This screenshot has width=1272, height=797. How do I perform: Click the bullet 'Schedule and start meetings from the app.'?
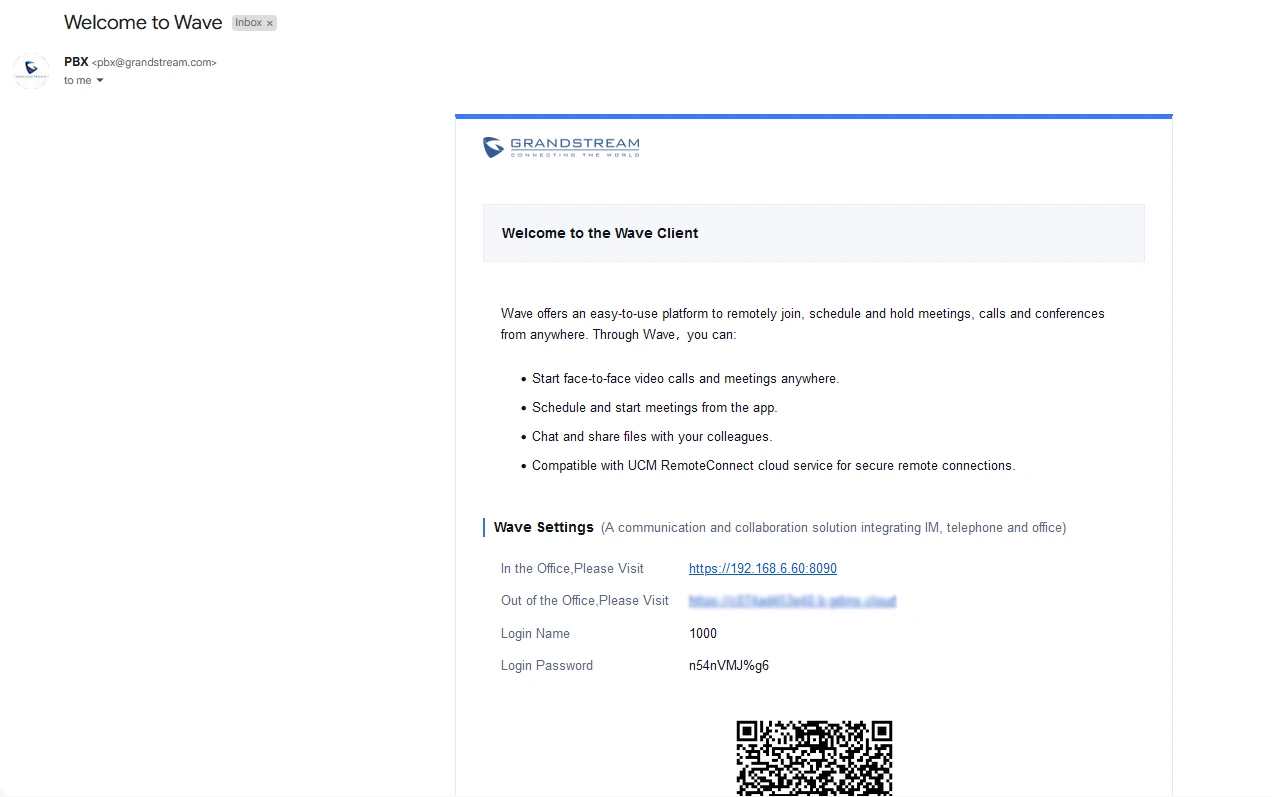[655, 407]
